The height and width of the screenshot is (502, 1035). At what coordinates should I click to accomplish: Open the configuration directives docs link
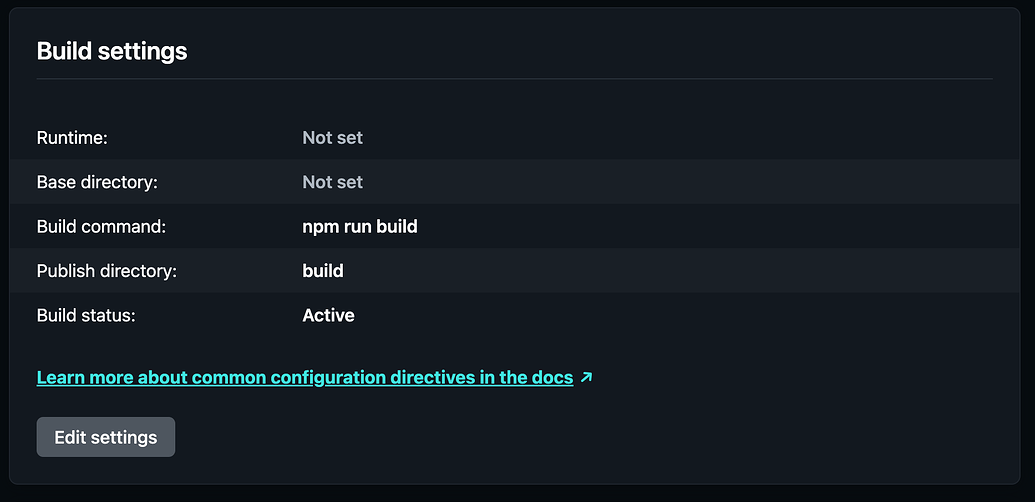coord(304,378)
